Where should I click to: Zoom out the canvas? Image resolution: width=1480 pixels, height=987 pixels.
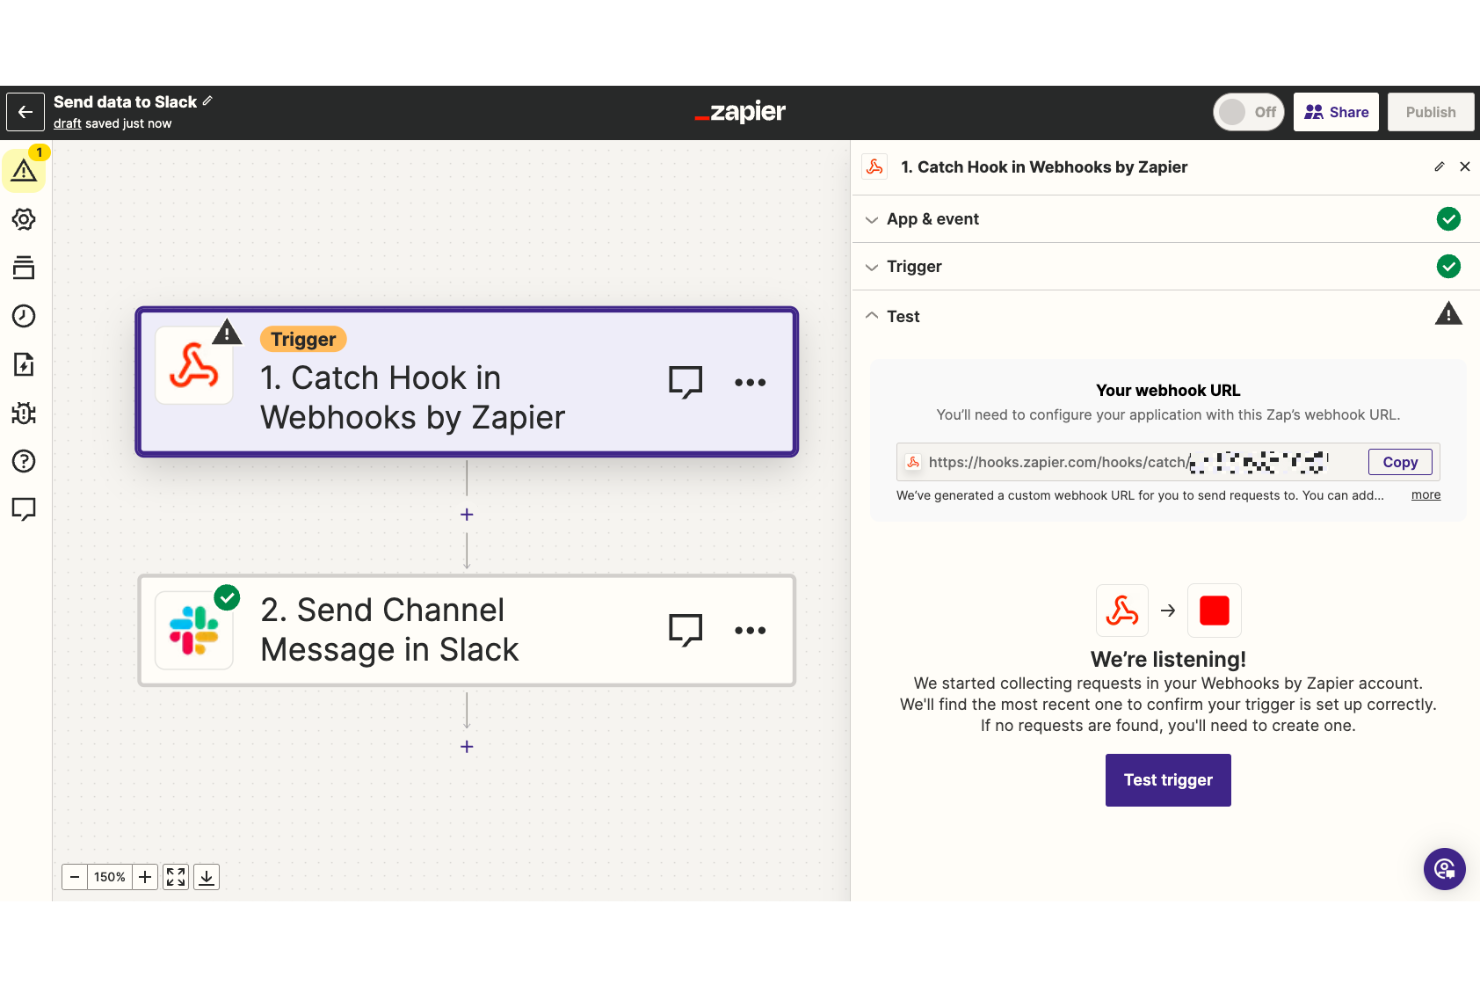(75, 877)
